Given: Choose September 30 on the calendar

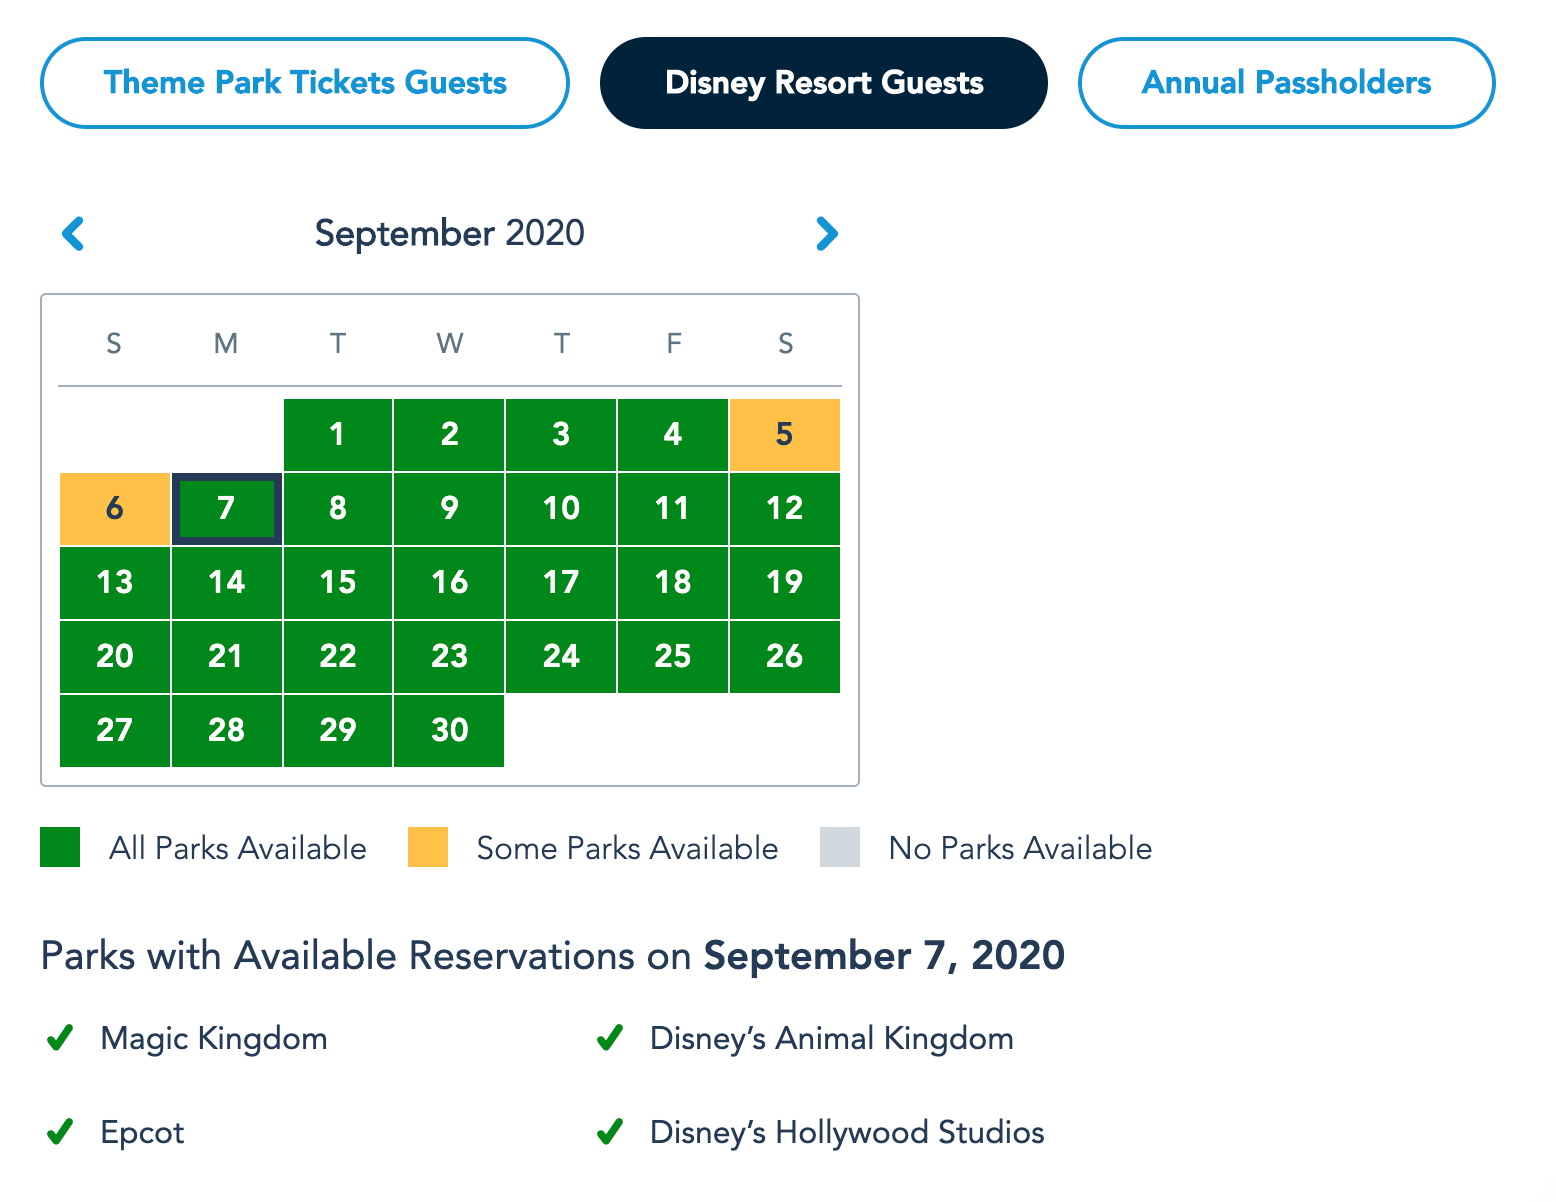Looking at the screenshot, I should 450,730.
